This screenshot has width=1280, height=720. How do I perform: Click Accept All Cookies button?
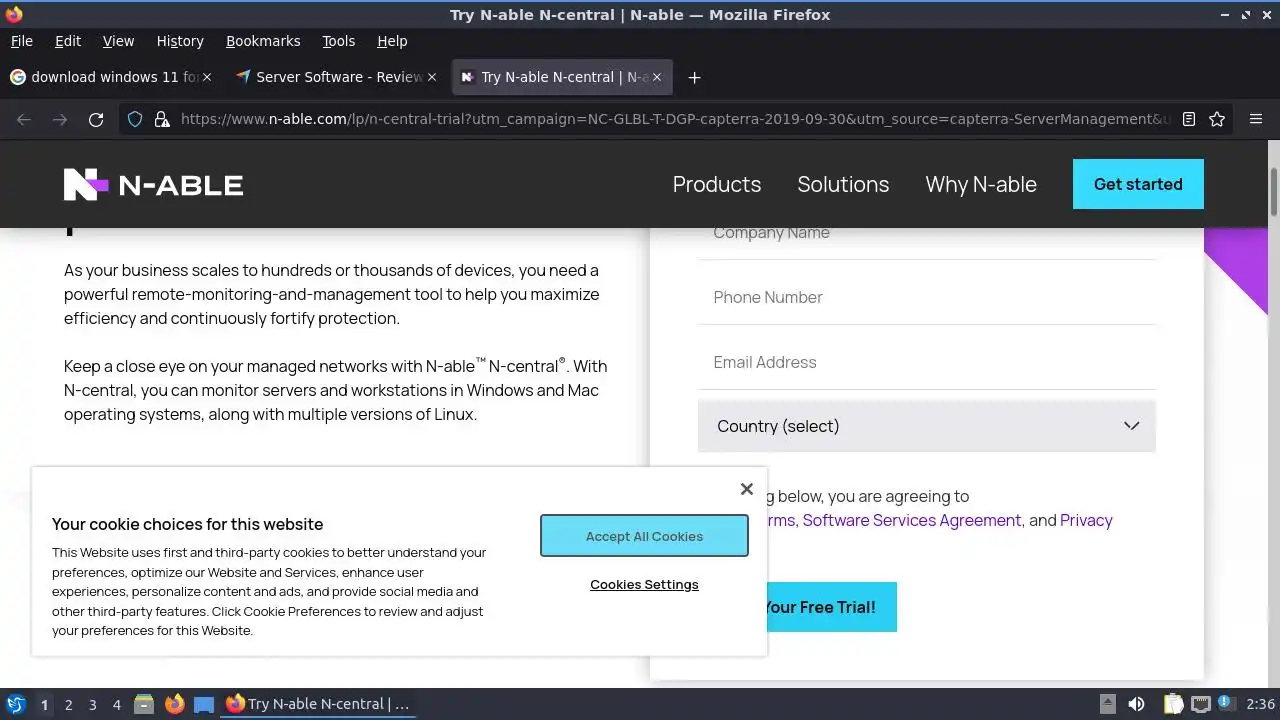click(644, 536)
